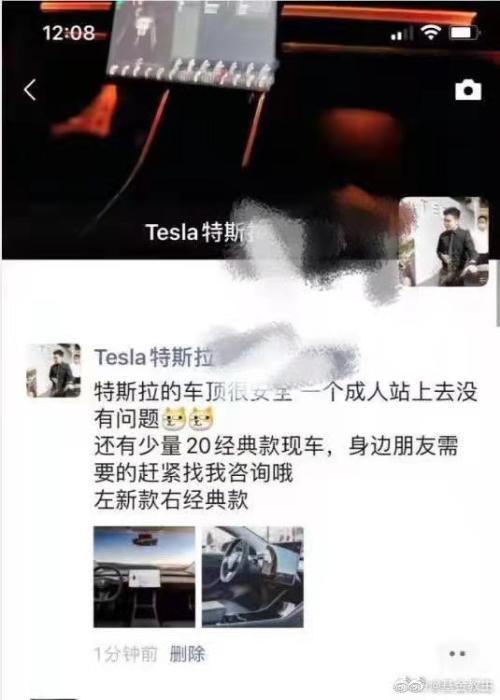Tap the 12:08 clock in the status bar

tap(69, 33)
